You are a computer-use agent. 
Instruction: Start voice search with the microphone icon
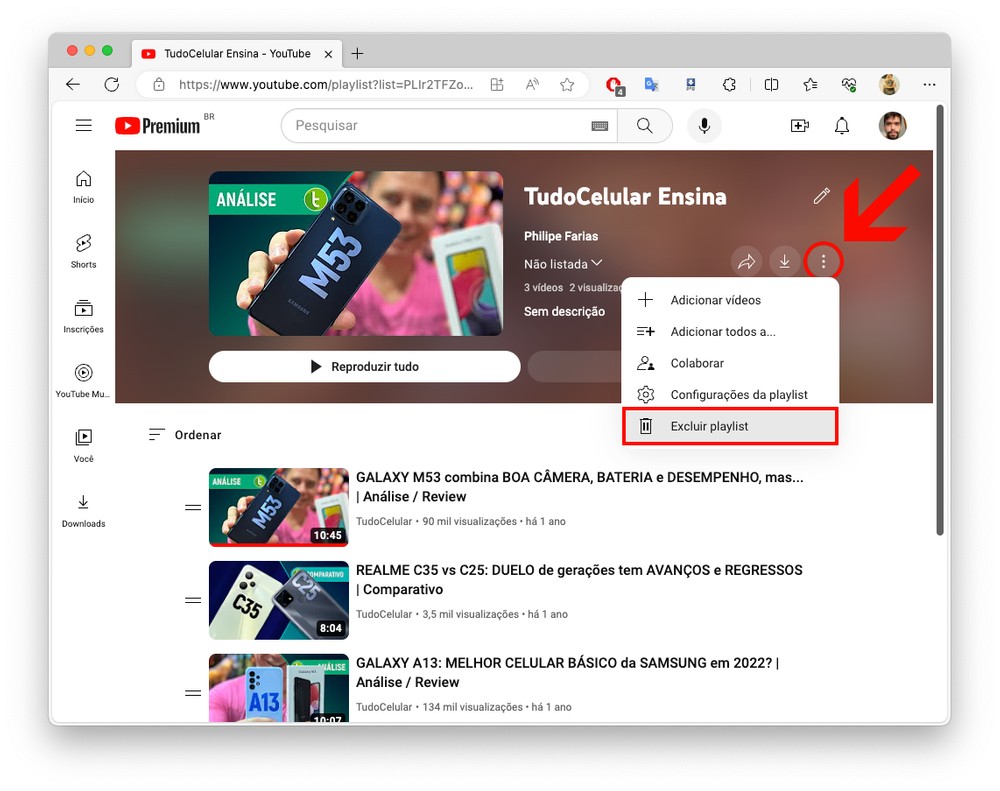coord(704,126)
